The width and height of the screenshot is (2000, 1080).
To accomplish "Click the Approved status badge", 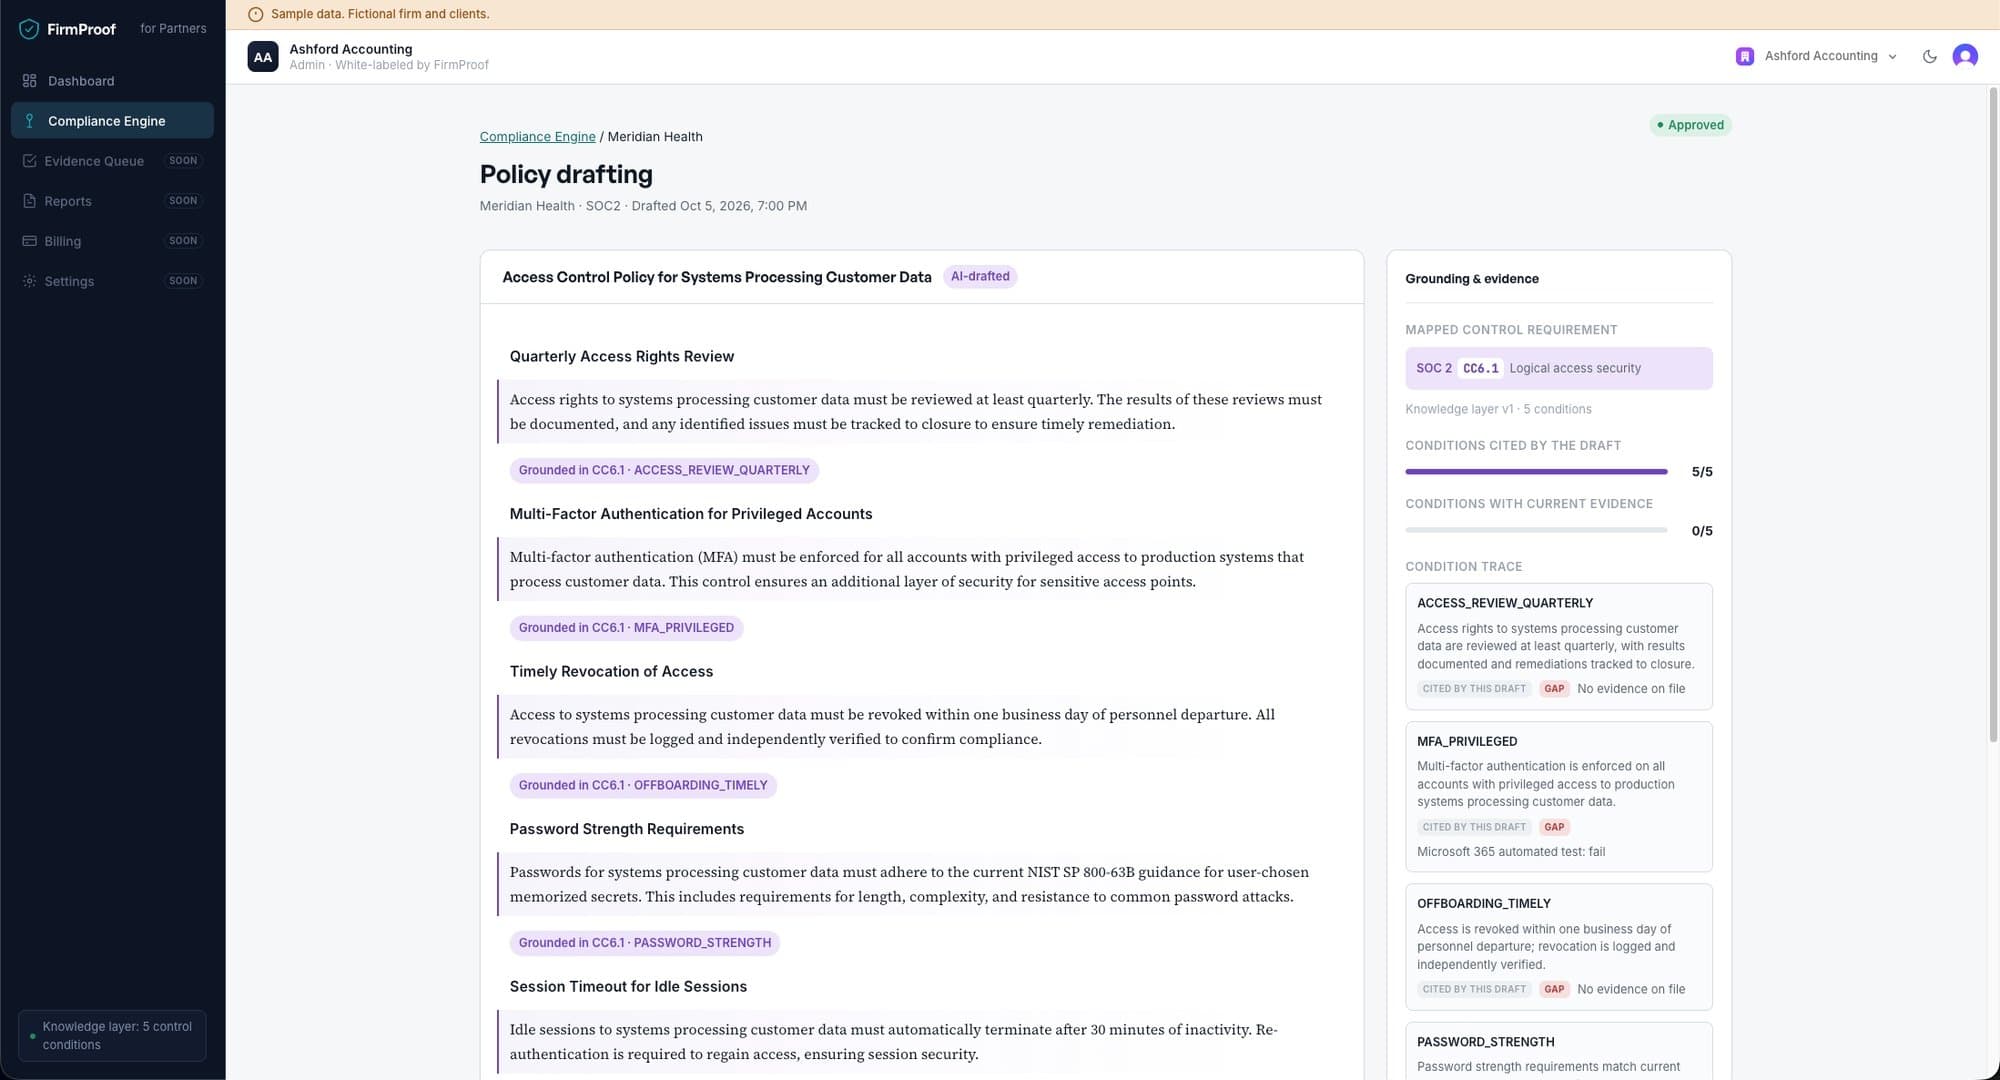I will tap(1690, 125).
